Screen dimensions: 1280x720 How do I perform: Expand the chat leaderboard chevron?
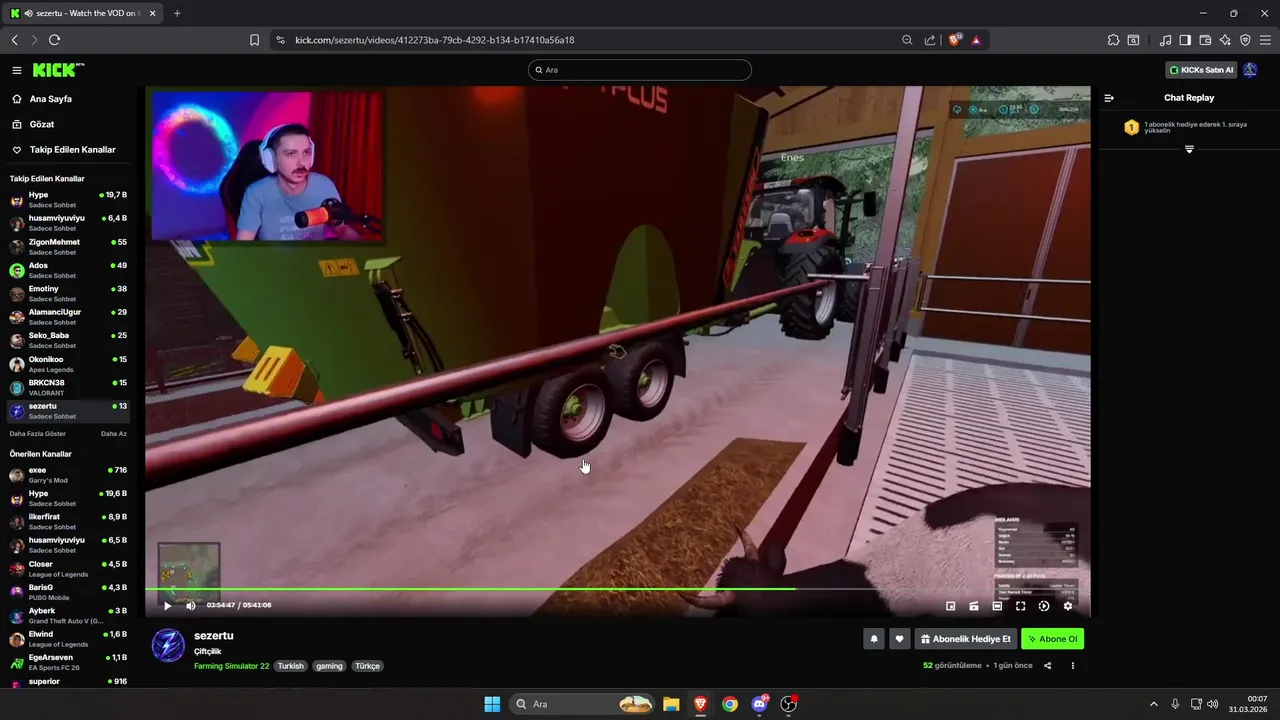point(1189,149)
